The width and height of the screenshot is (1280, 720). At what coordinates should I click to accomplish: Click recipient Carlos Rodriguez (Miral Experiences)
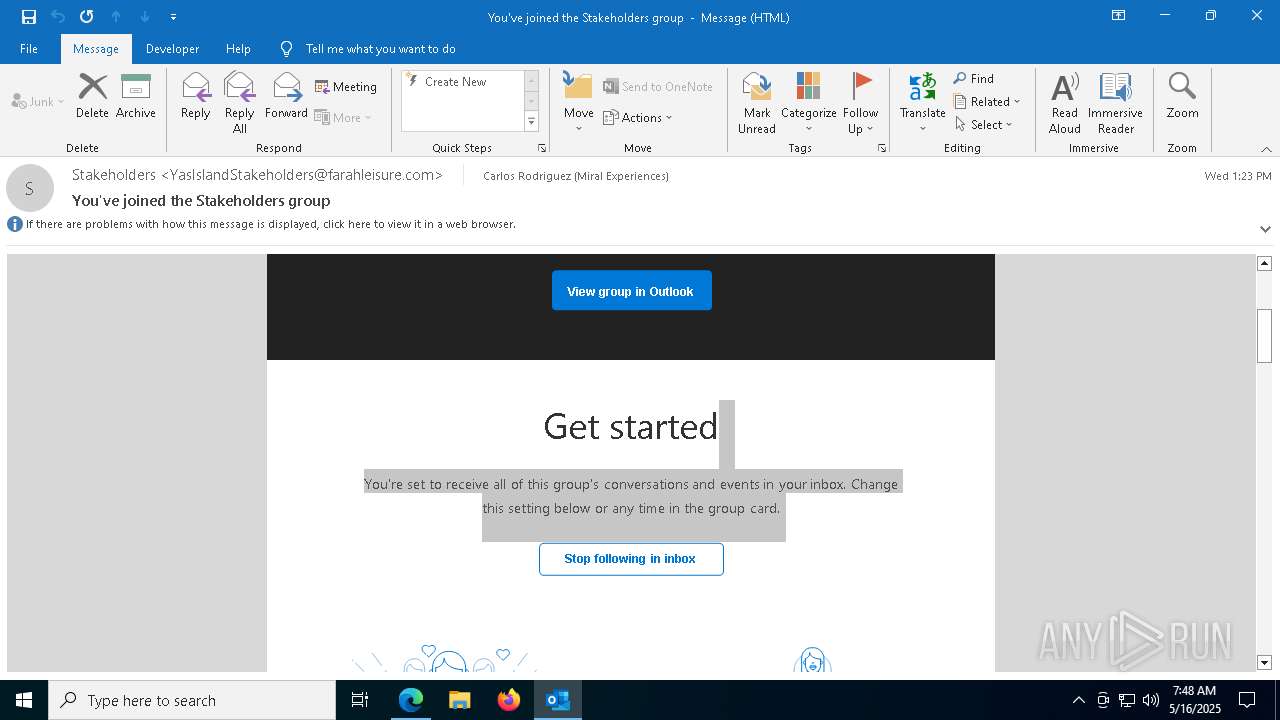pos(576,176)
